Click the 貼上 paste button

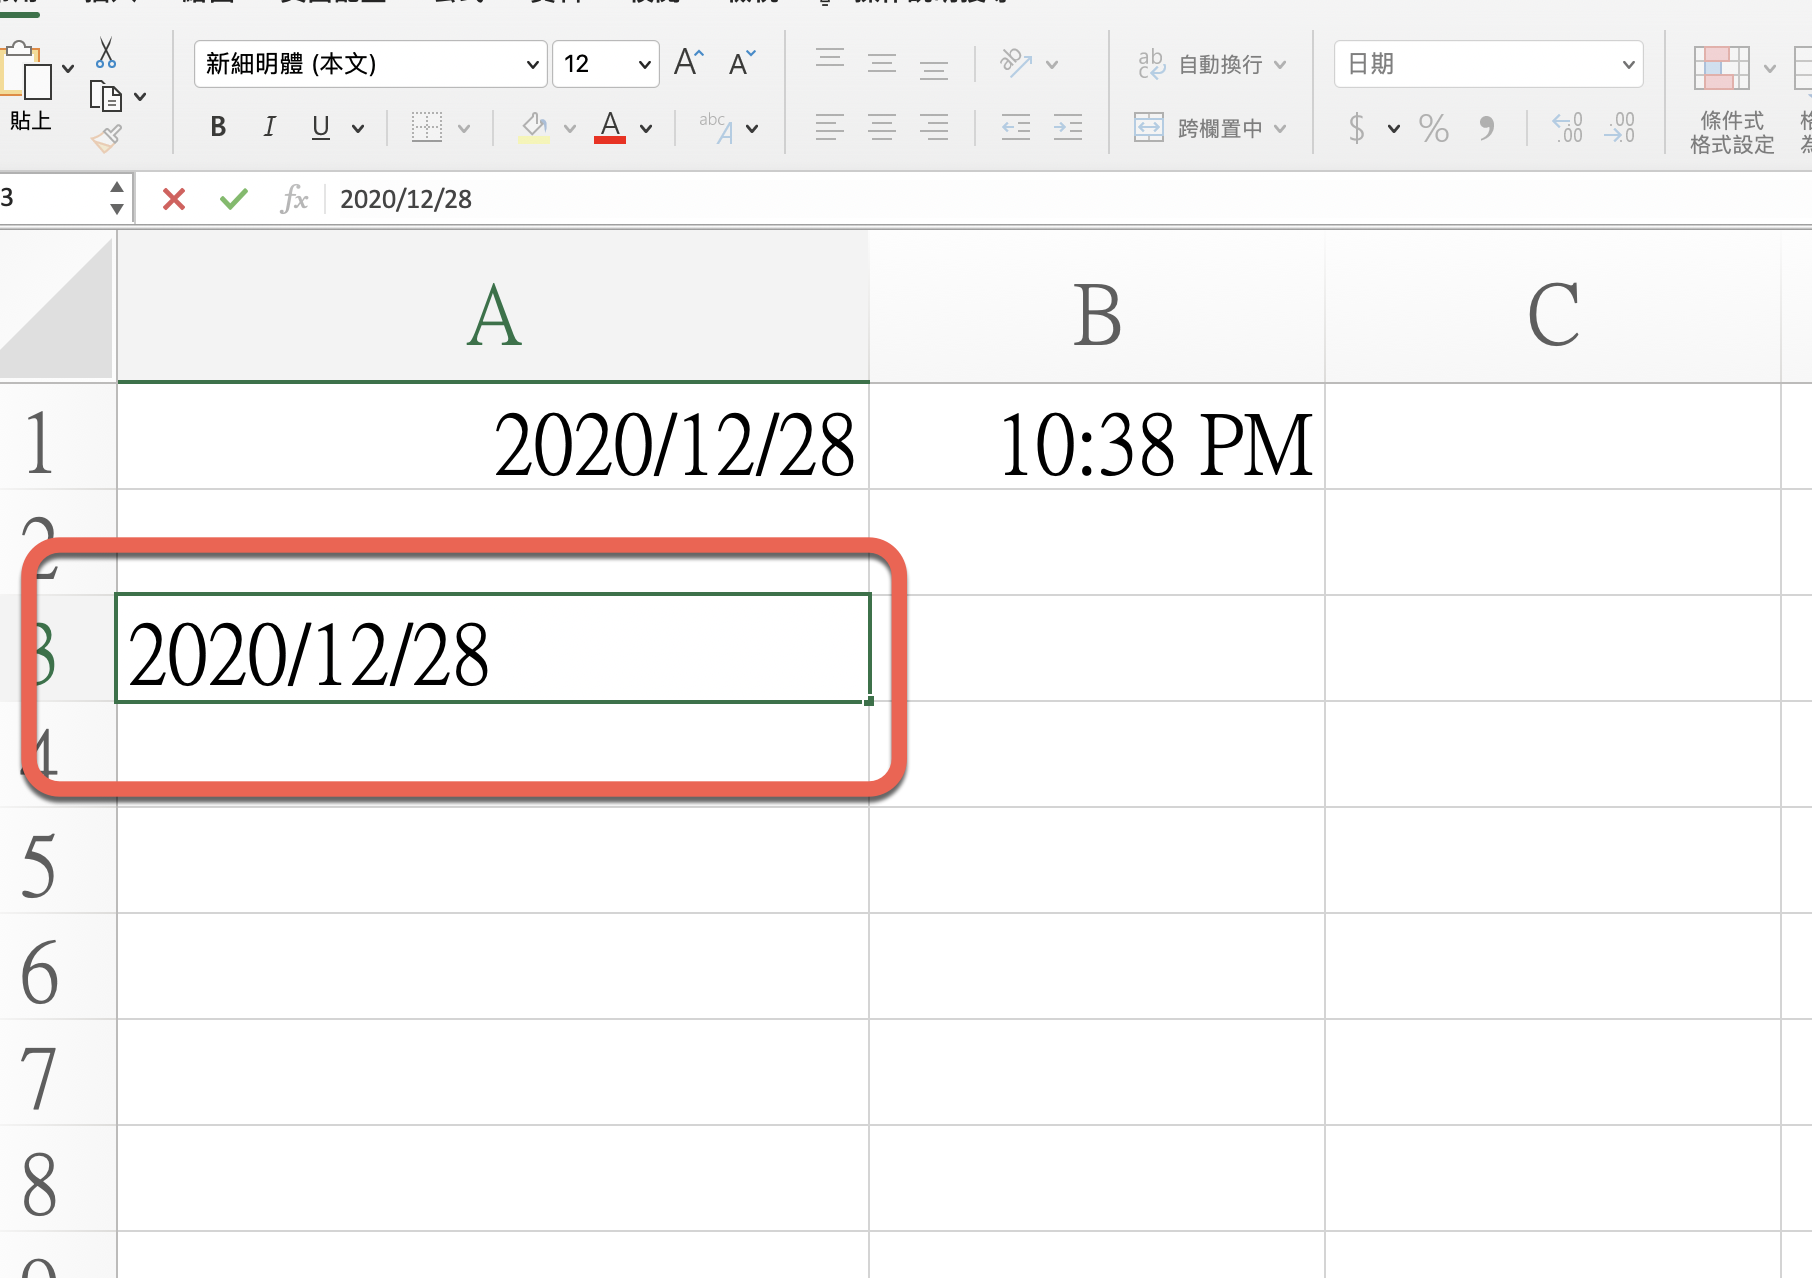tap(29, 90)
